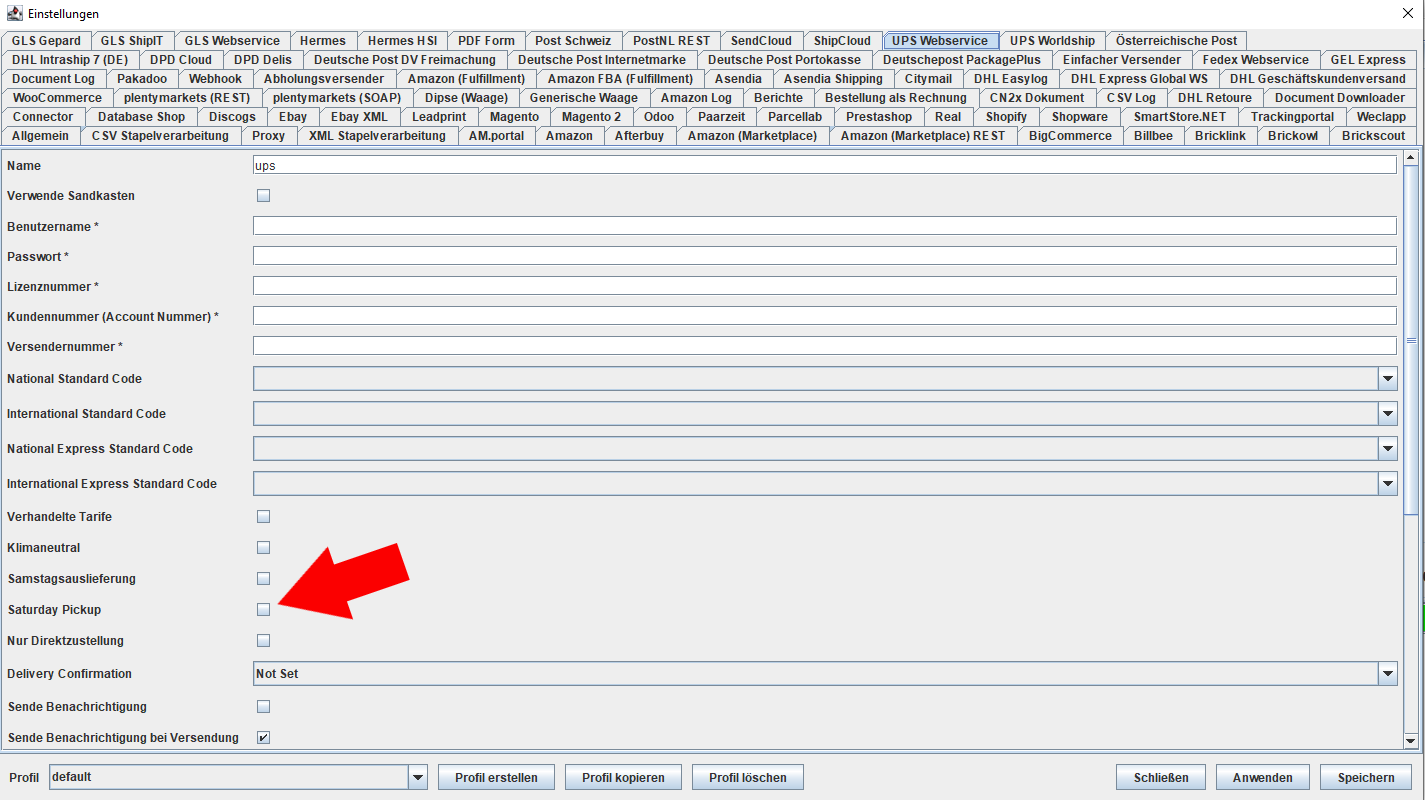Switch to the Prestashop tab
Viewport: 1425px width, 800px height.
pos(879,117)
